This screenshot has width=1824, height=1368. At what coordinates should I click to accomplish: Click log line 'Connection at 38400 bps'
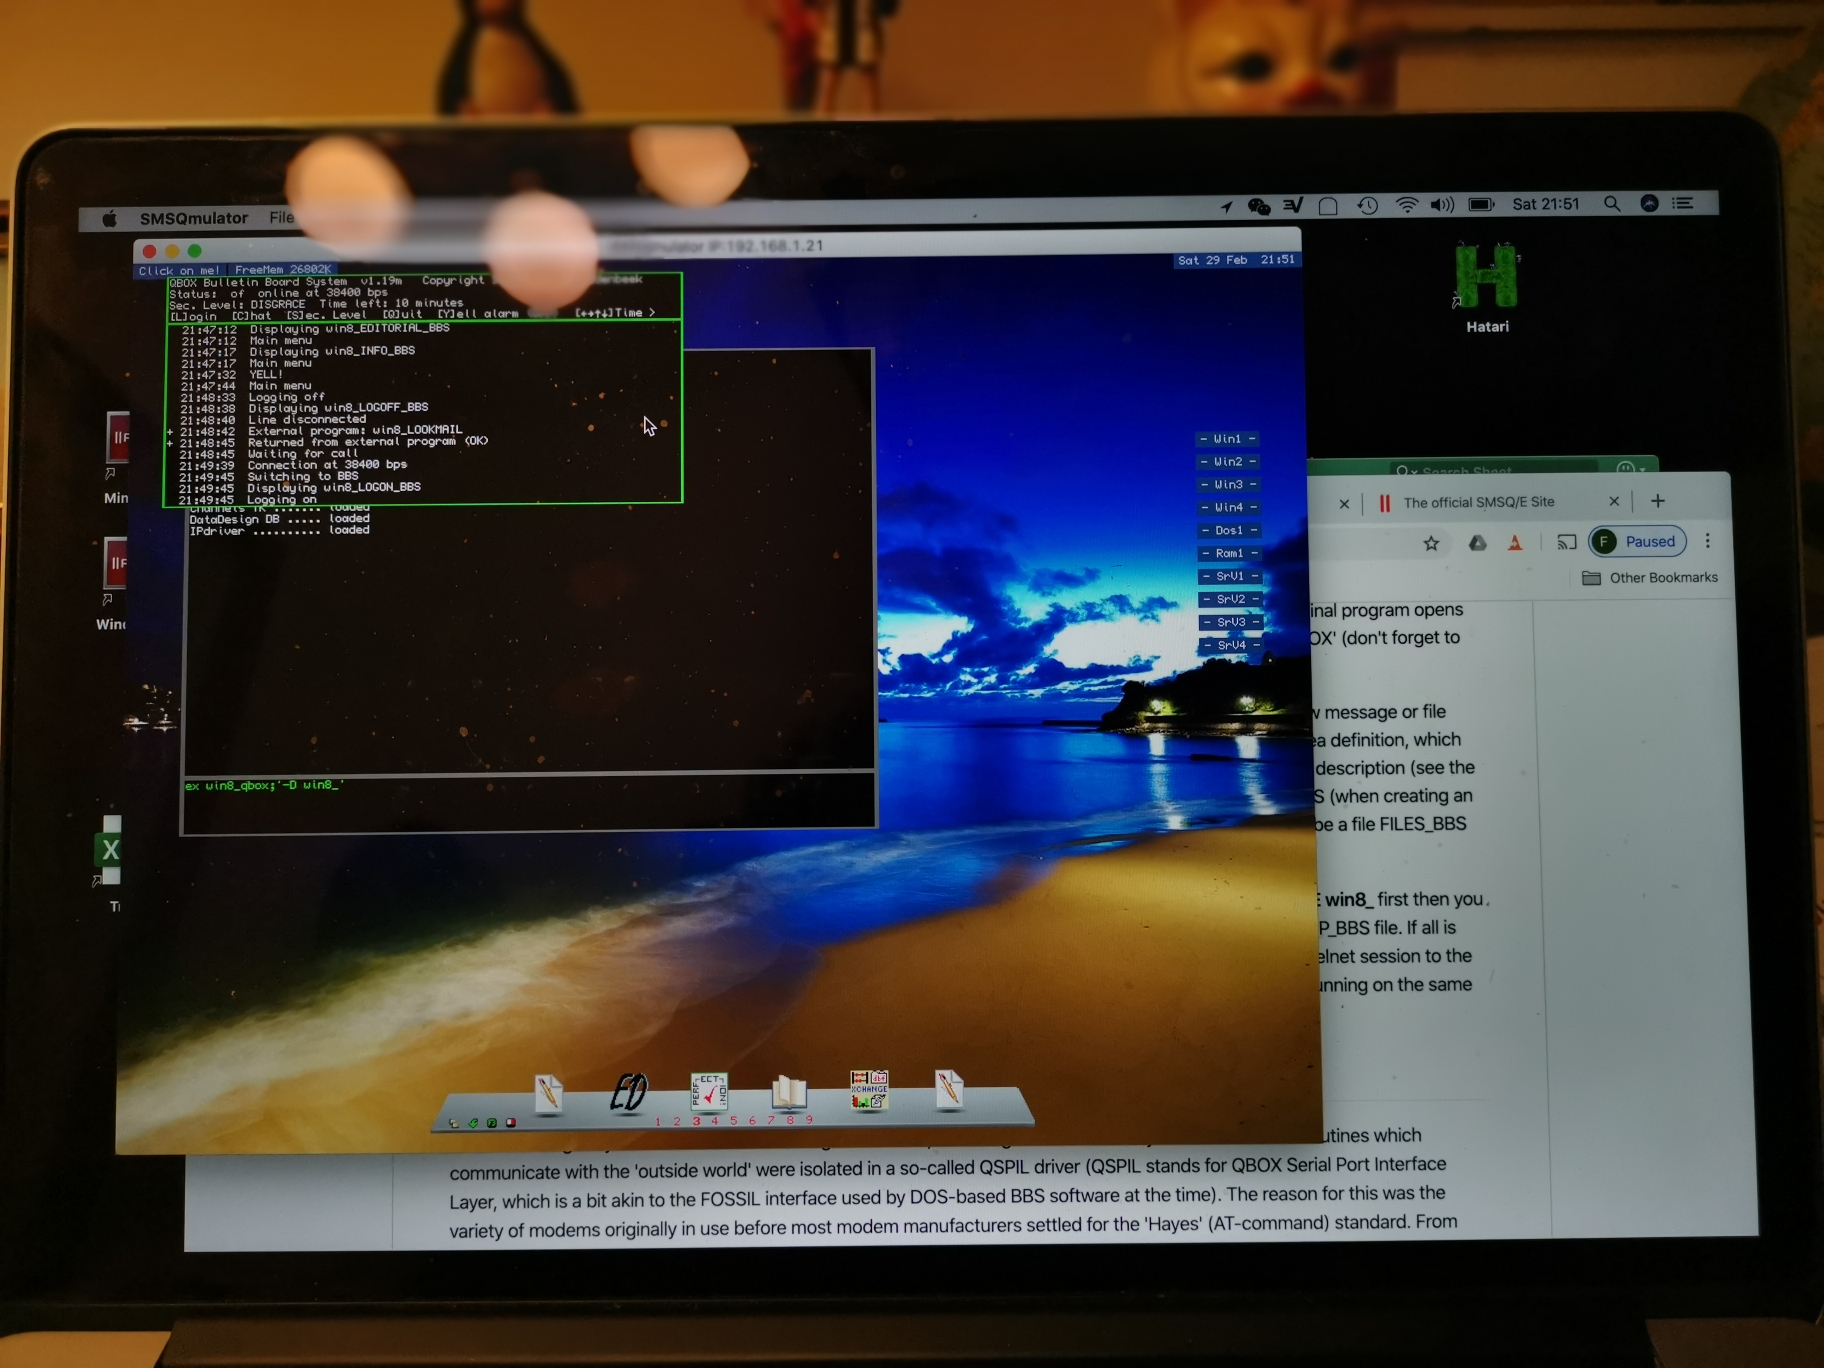pyautogui.click(x=327, y=465)
